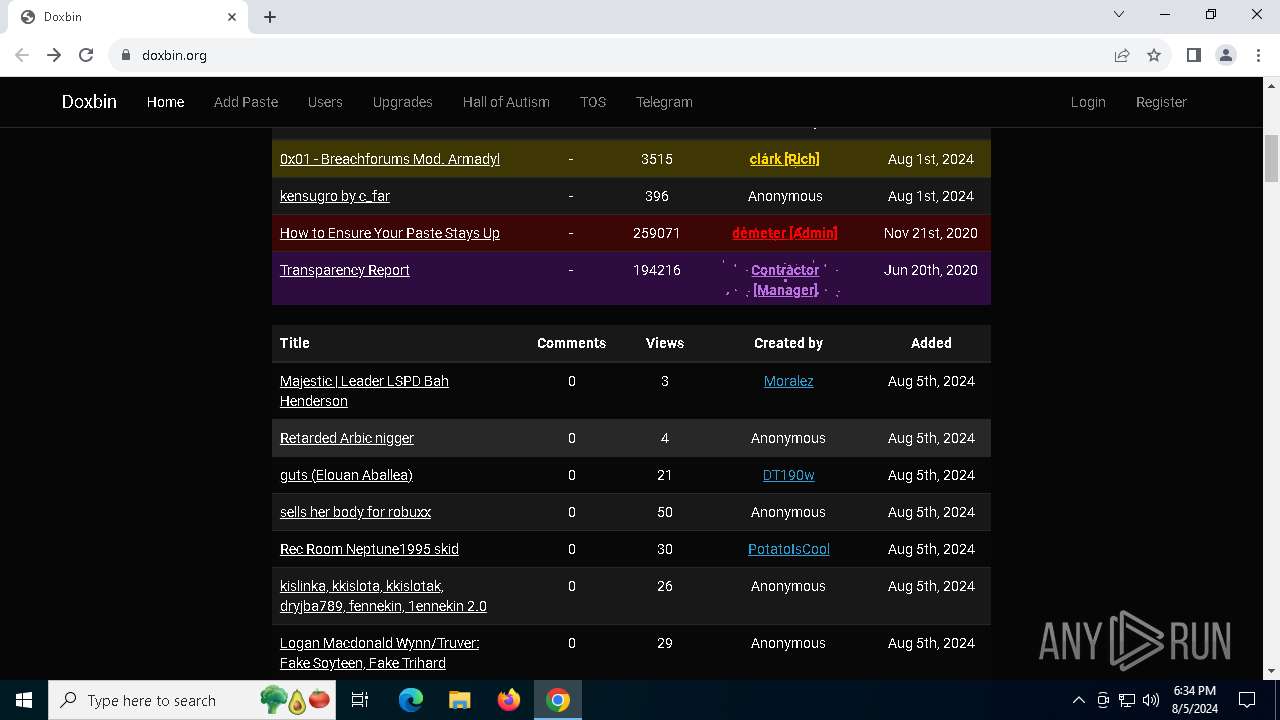Show hidden tray icons chevron
The width and height of the screenshot is (1280, 720).
tap(1078, 700)
